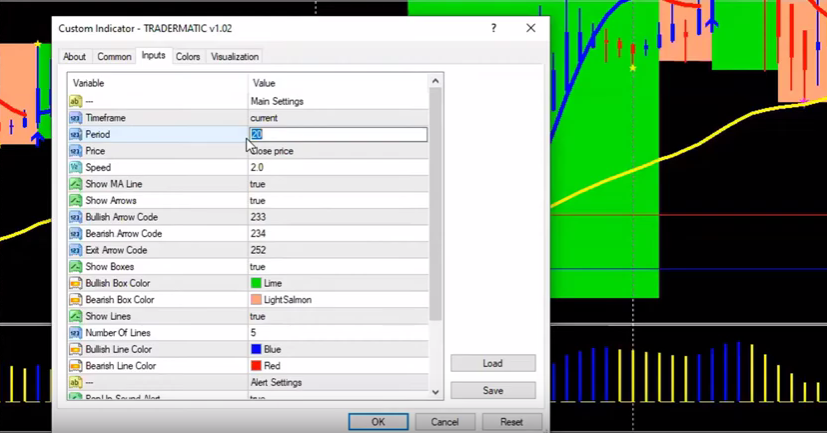
Task: Click OK to apply indicator settings
Action: pos(378,422)
